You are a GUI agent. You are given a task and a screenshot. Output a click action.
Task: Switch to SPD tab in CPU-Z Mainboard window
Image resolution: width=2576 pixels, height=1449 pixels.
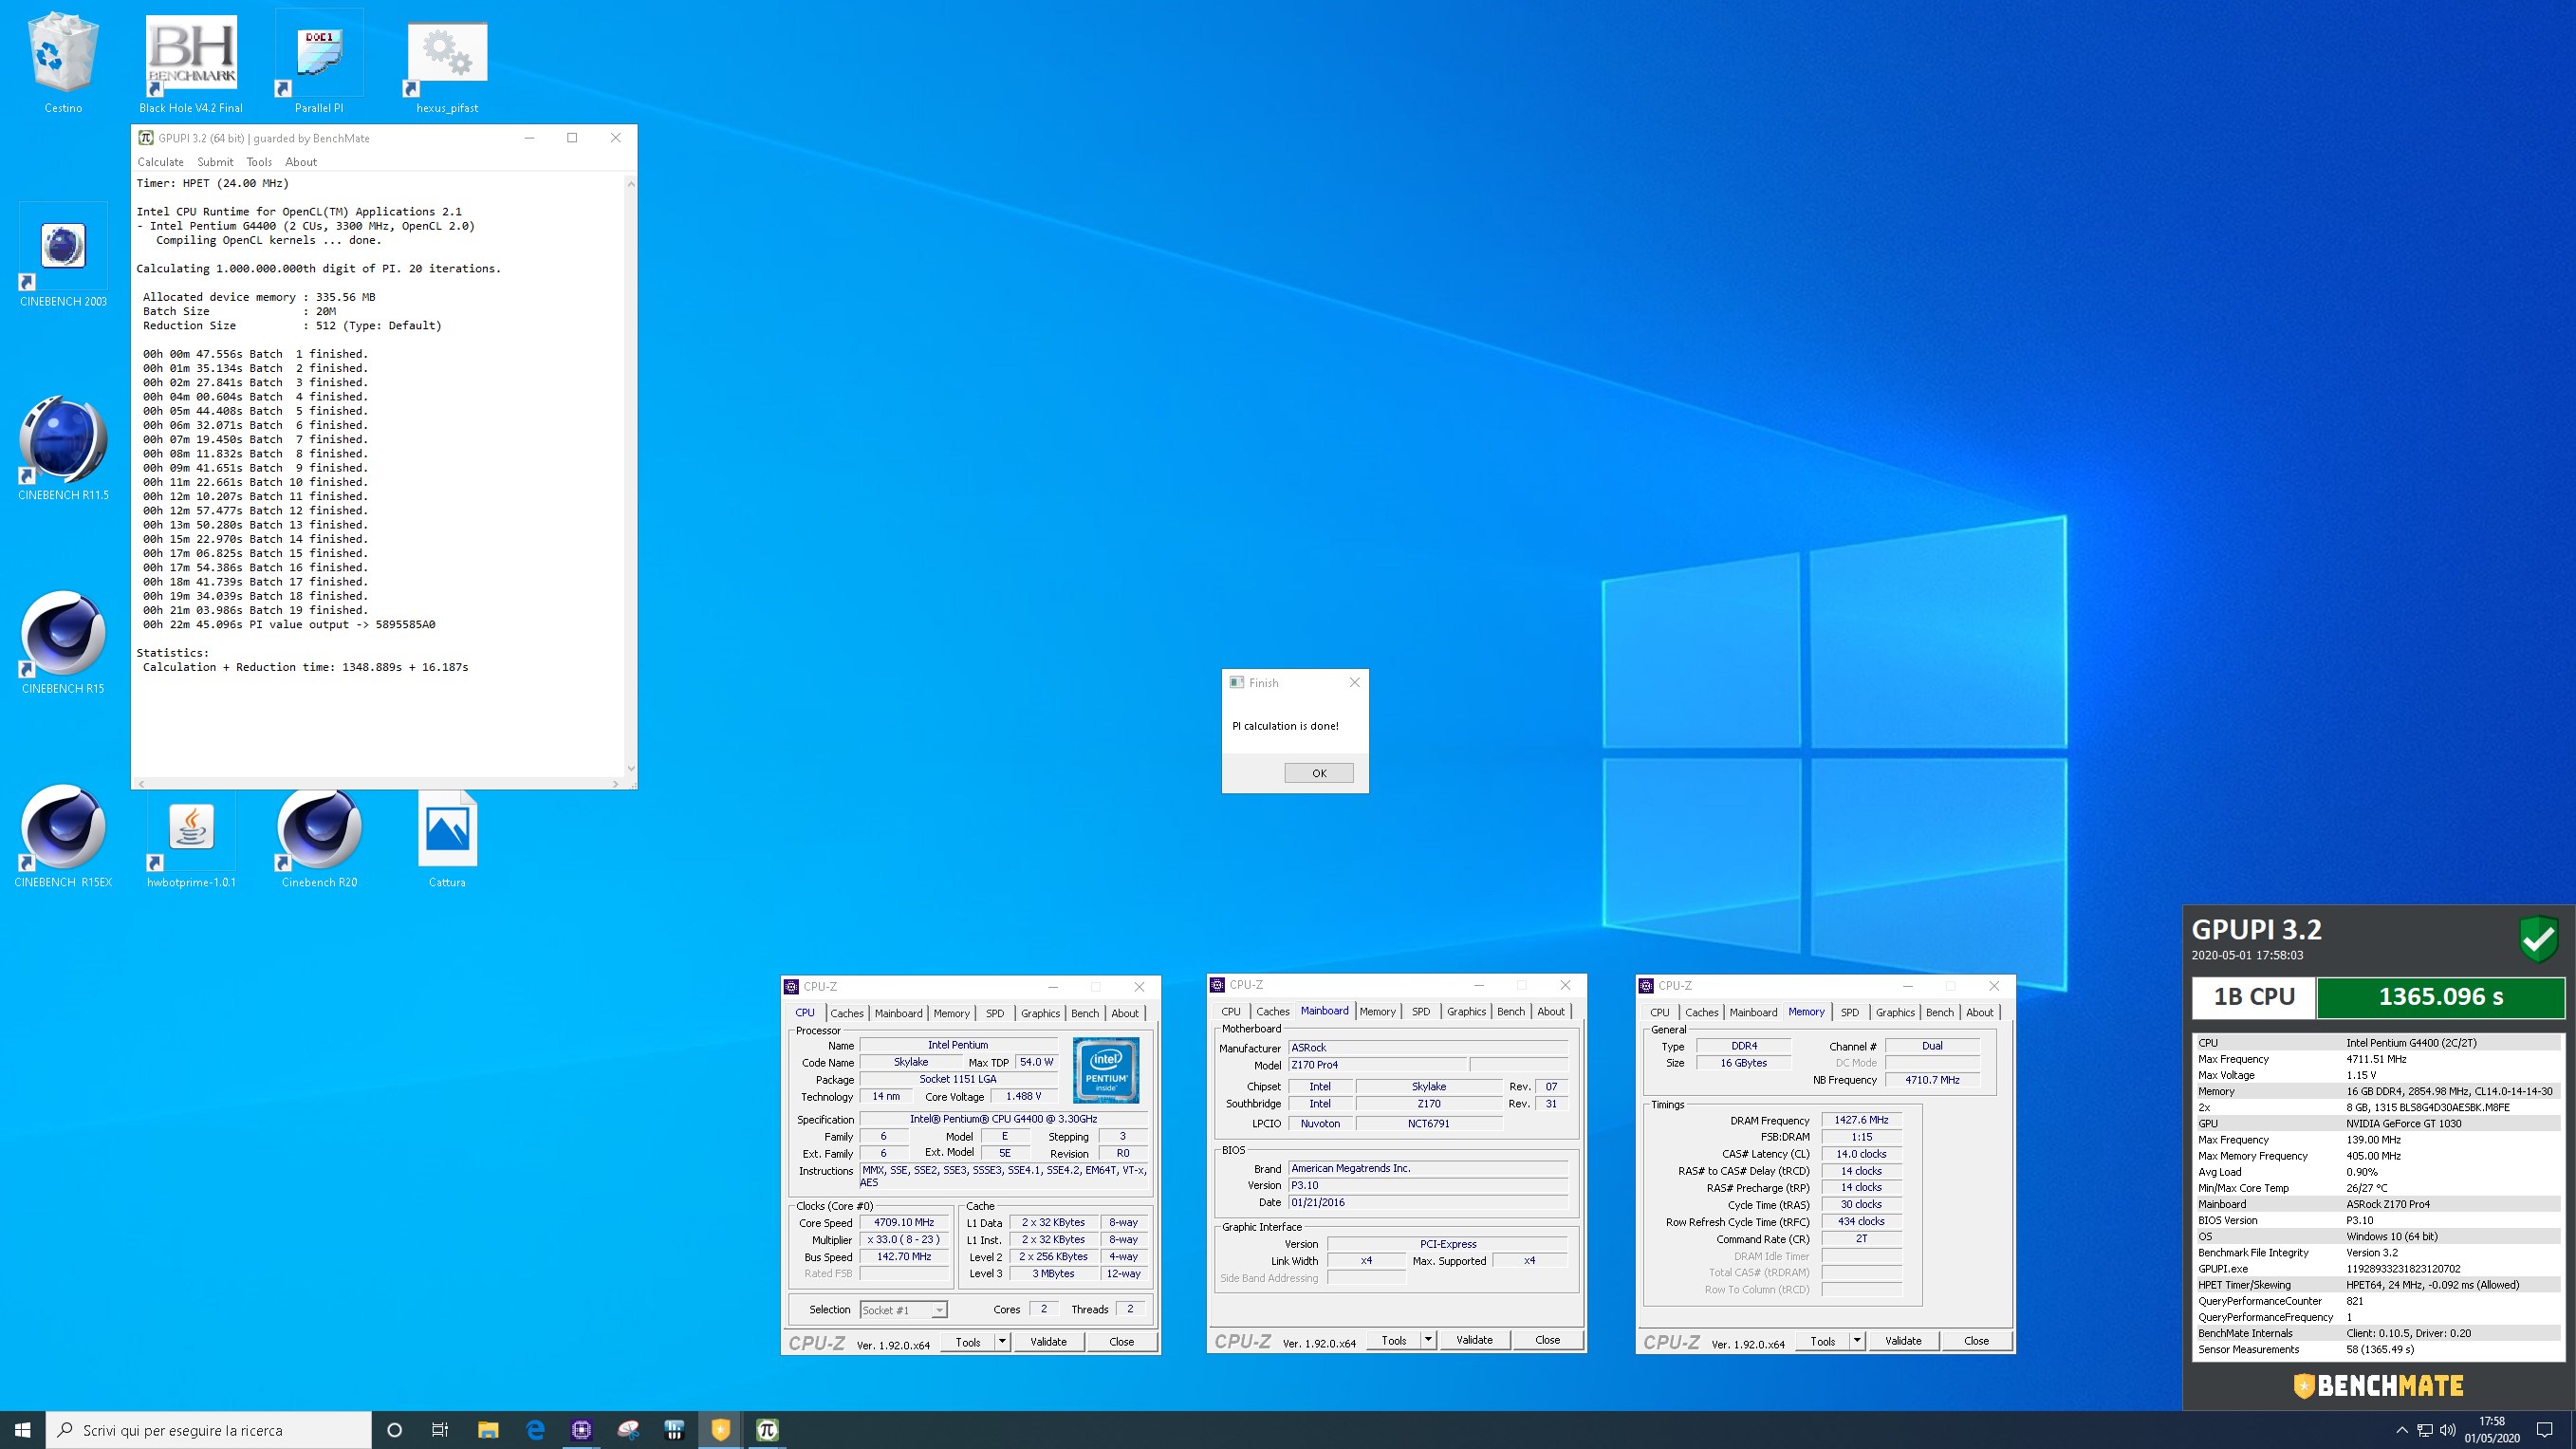tap(1421, 1012)
